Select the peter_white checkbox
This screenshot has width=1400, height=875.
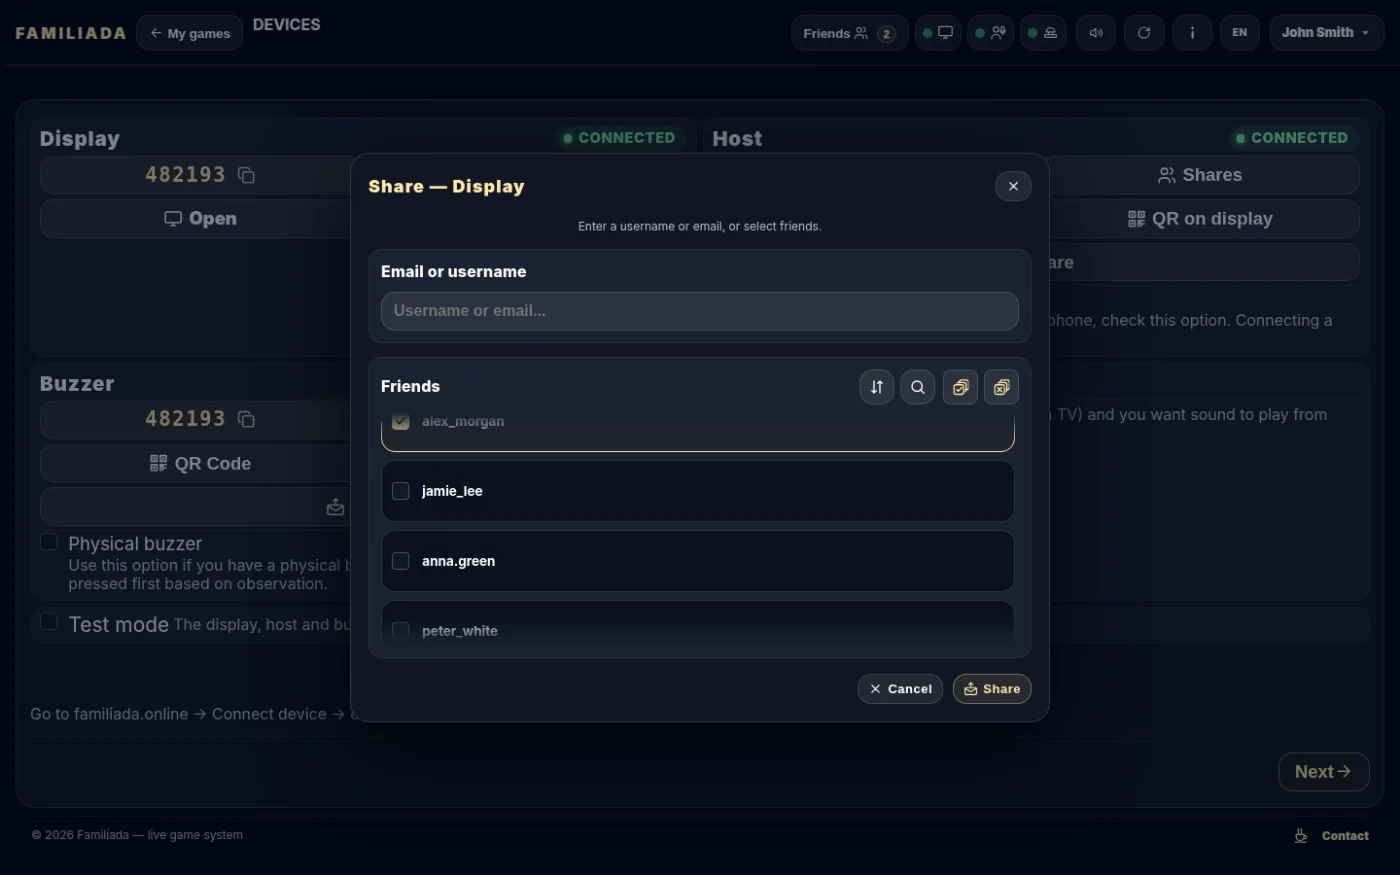click(x=401, y=631)
